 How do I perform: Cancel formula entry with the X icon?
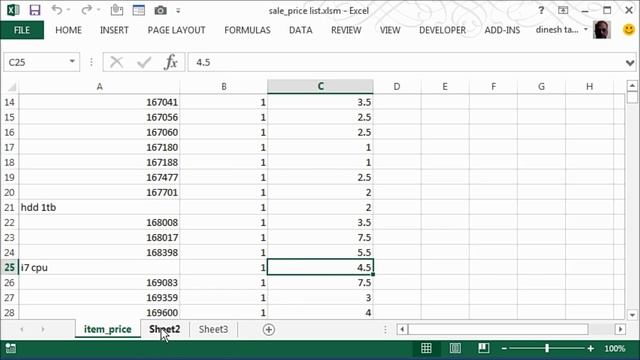(x=116, y=62)
